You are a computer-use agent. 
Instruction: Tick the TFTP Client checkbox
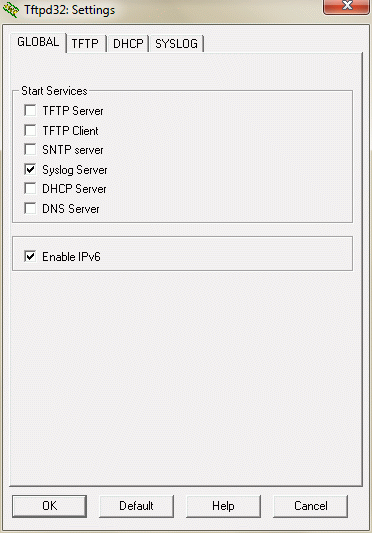point(30,130)
